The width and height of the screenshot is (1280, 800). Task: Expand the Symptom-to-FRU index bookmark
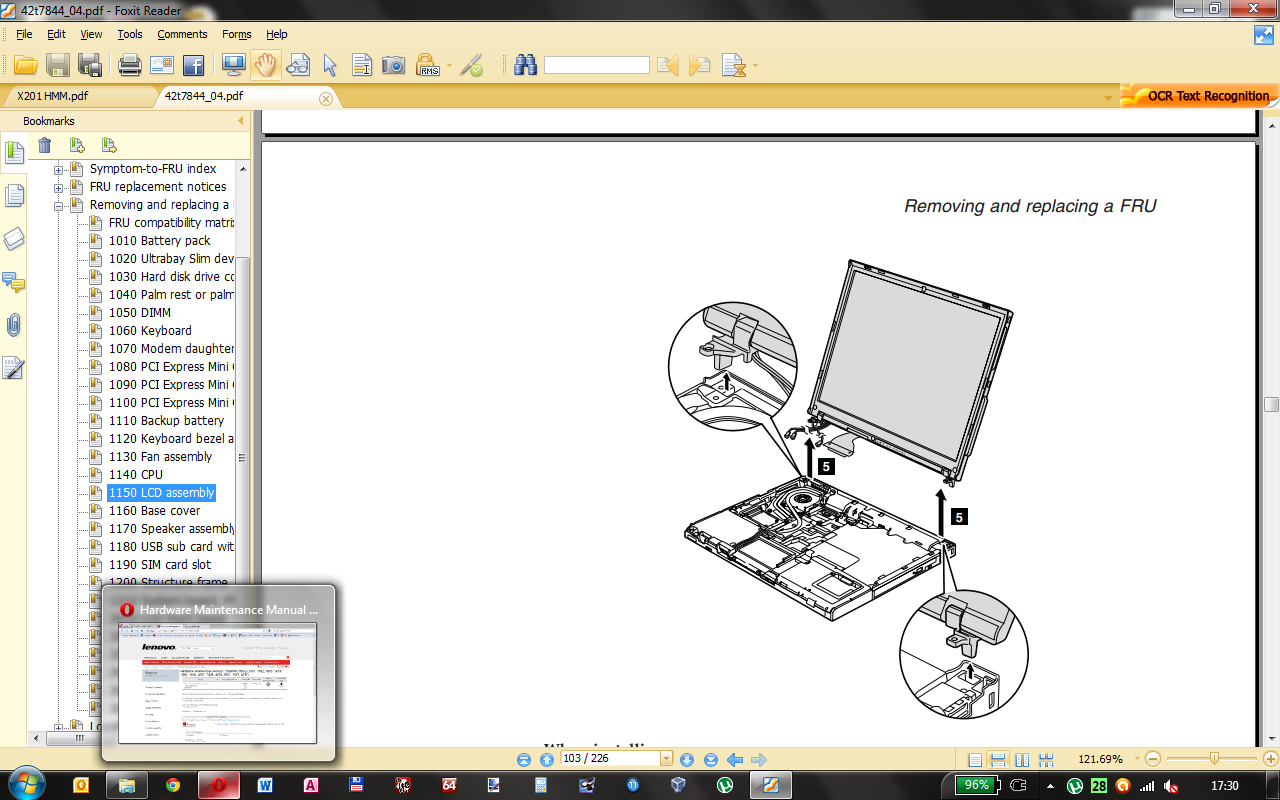(x=59, y=169)
